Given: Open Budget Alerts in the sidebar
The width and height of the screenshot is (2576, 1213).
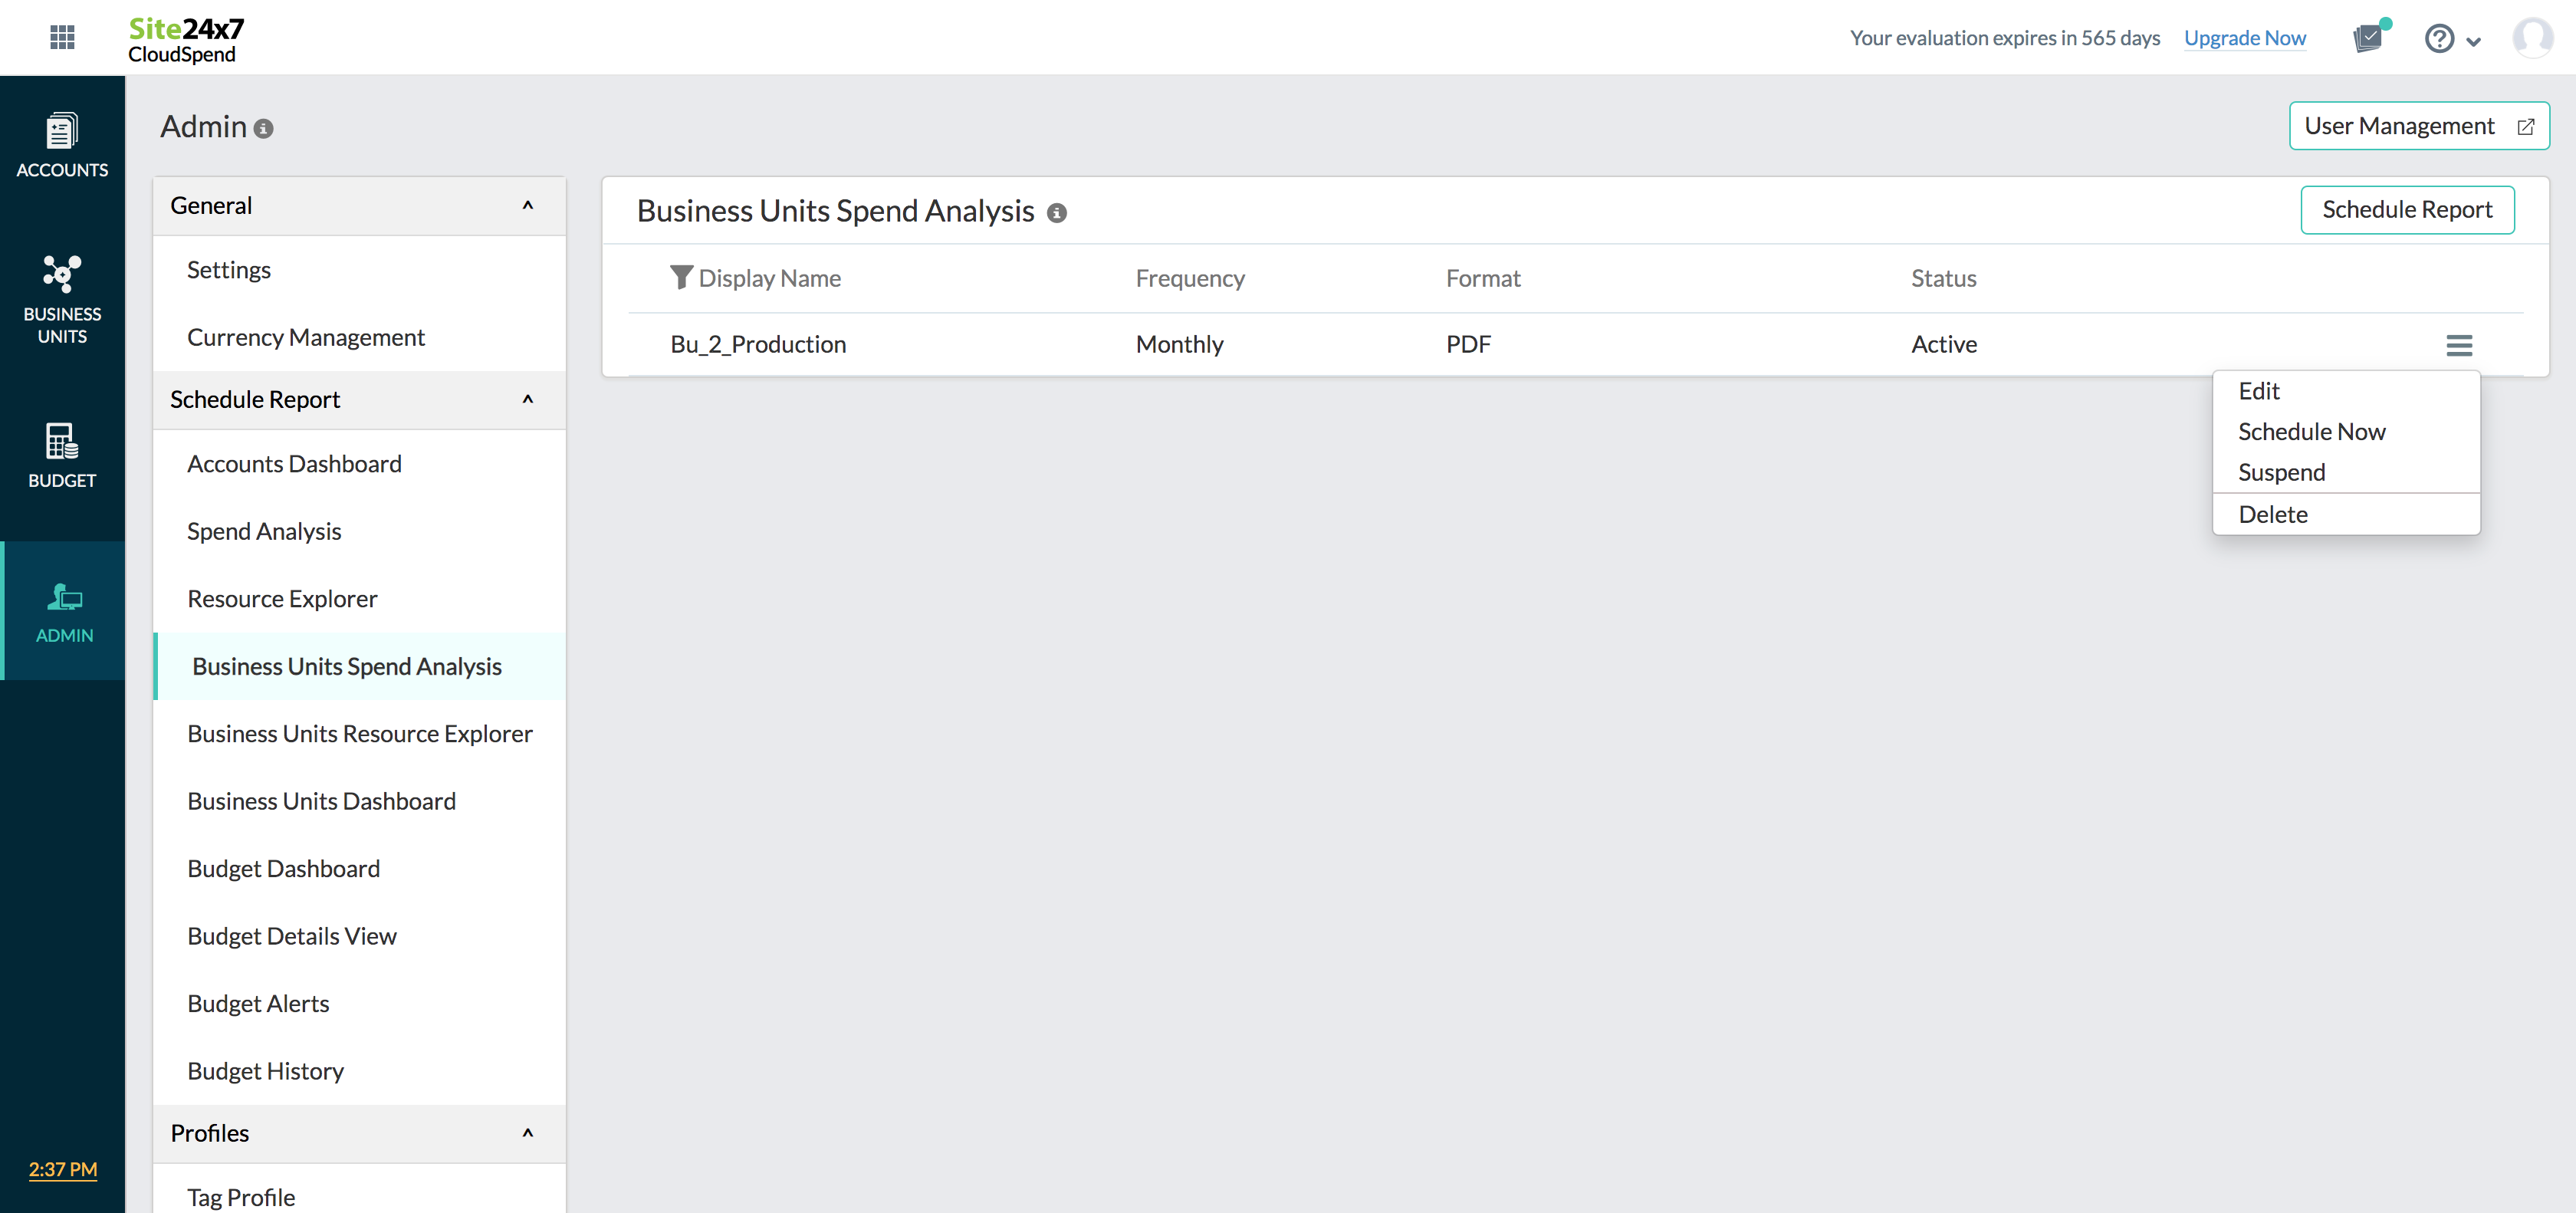Looking at the screenshot, I should (258, 1003).
